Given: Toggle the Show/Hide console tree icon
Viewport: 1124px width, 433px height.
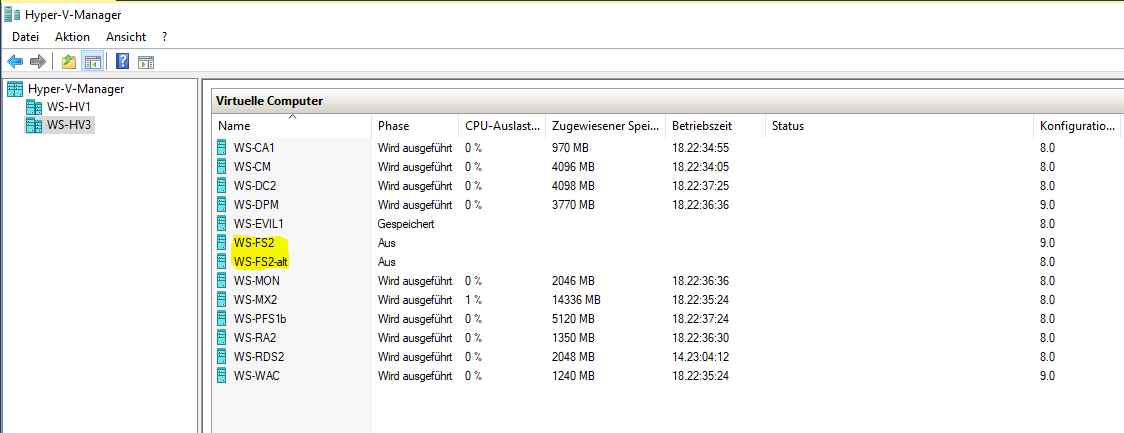Looking at the screenshot, I should [x=92, y=62].
